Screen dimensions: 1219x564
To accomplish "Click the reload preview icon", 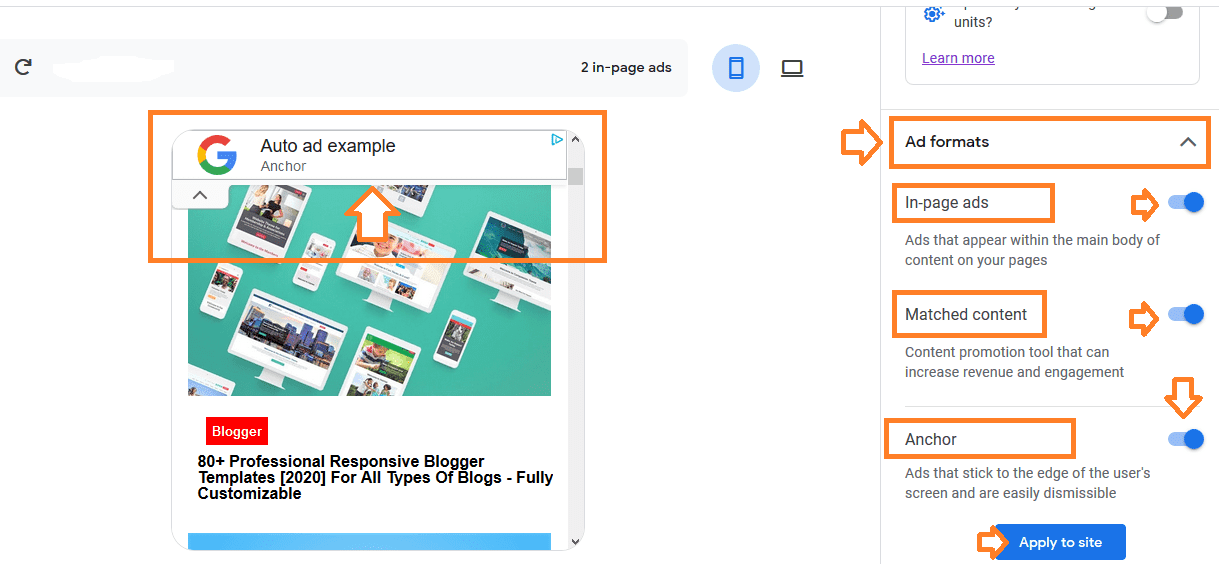I will (23, 67).
